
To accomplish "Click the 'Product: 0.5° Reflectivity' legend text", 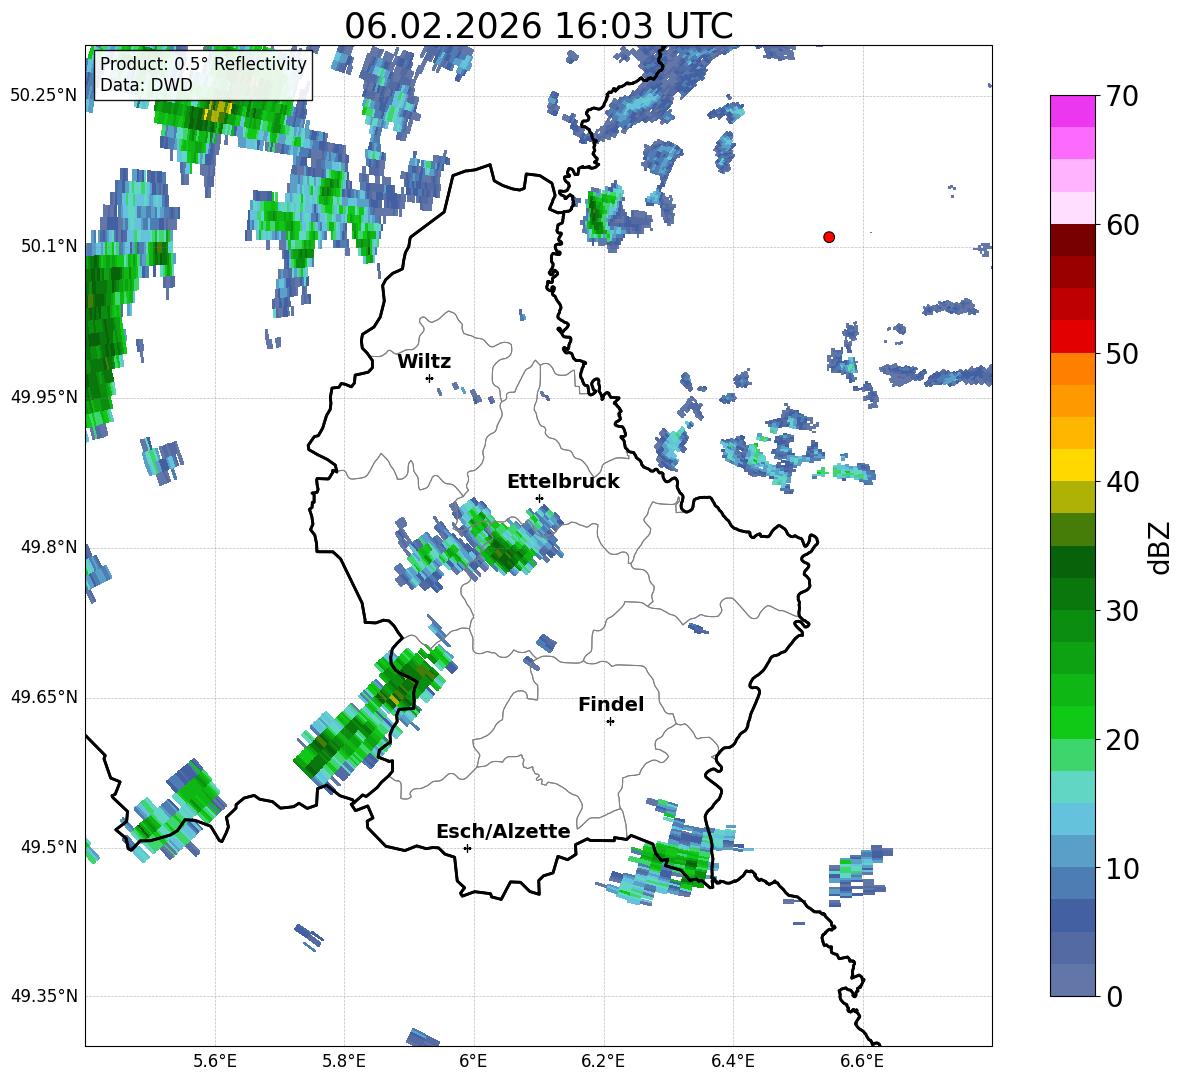I will (x=203, y=63).
